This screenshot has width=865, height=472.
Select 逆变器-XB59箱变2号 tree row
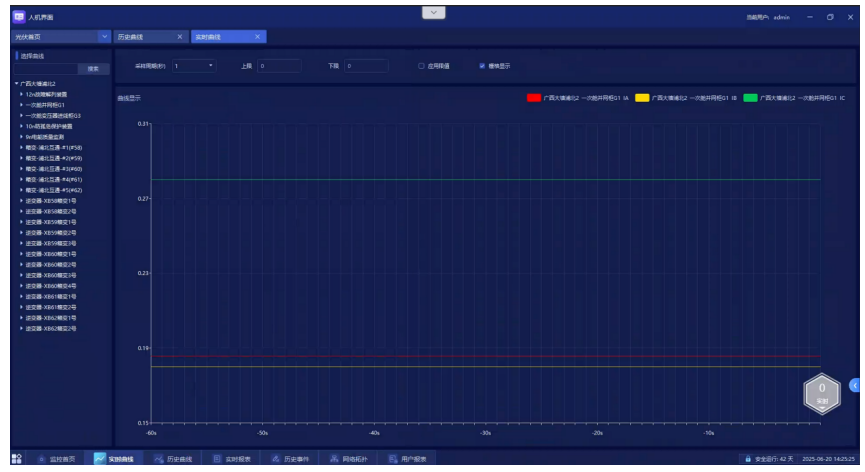click(x=51, y=233)
